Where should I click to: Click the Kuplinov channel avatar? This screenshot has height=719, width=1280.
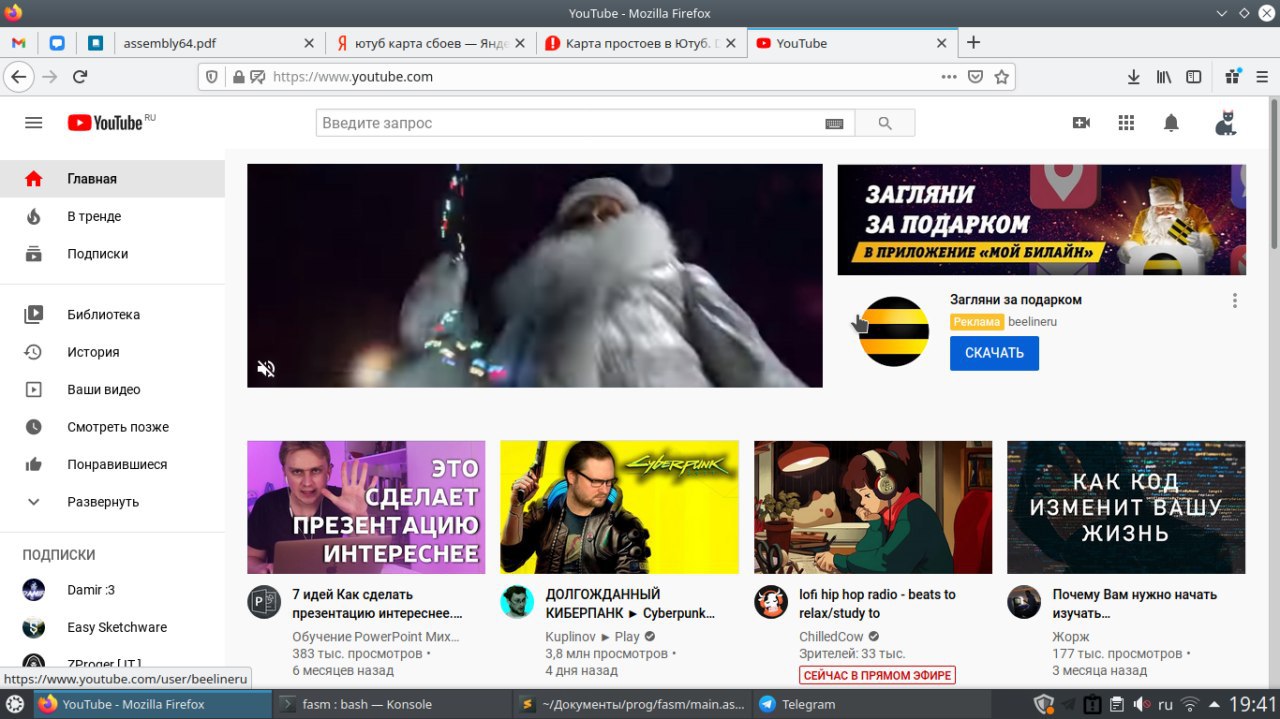517,602
